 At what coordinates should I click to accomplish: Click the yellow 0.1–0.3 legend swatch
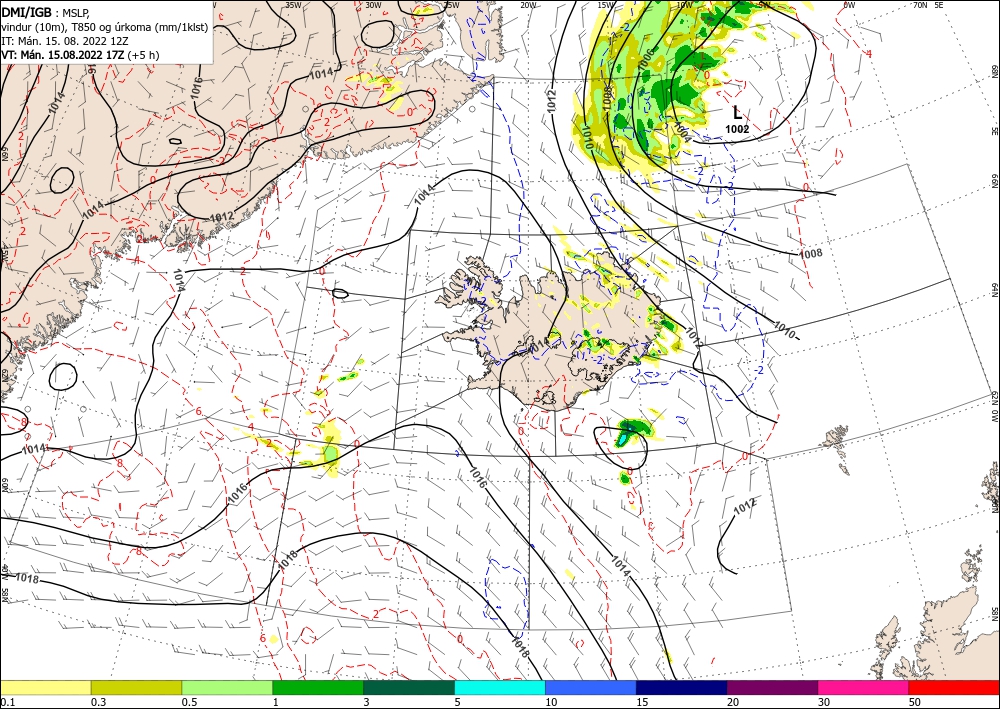click(x=45, y=687)
